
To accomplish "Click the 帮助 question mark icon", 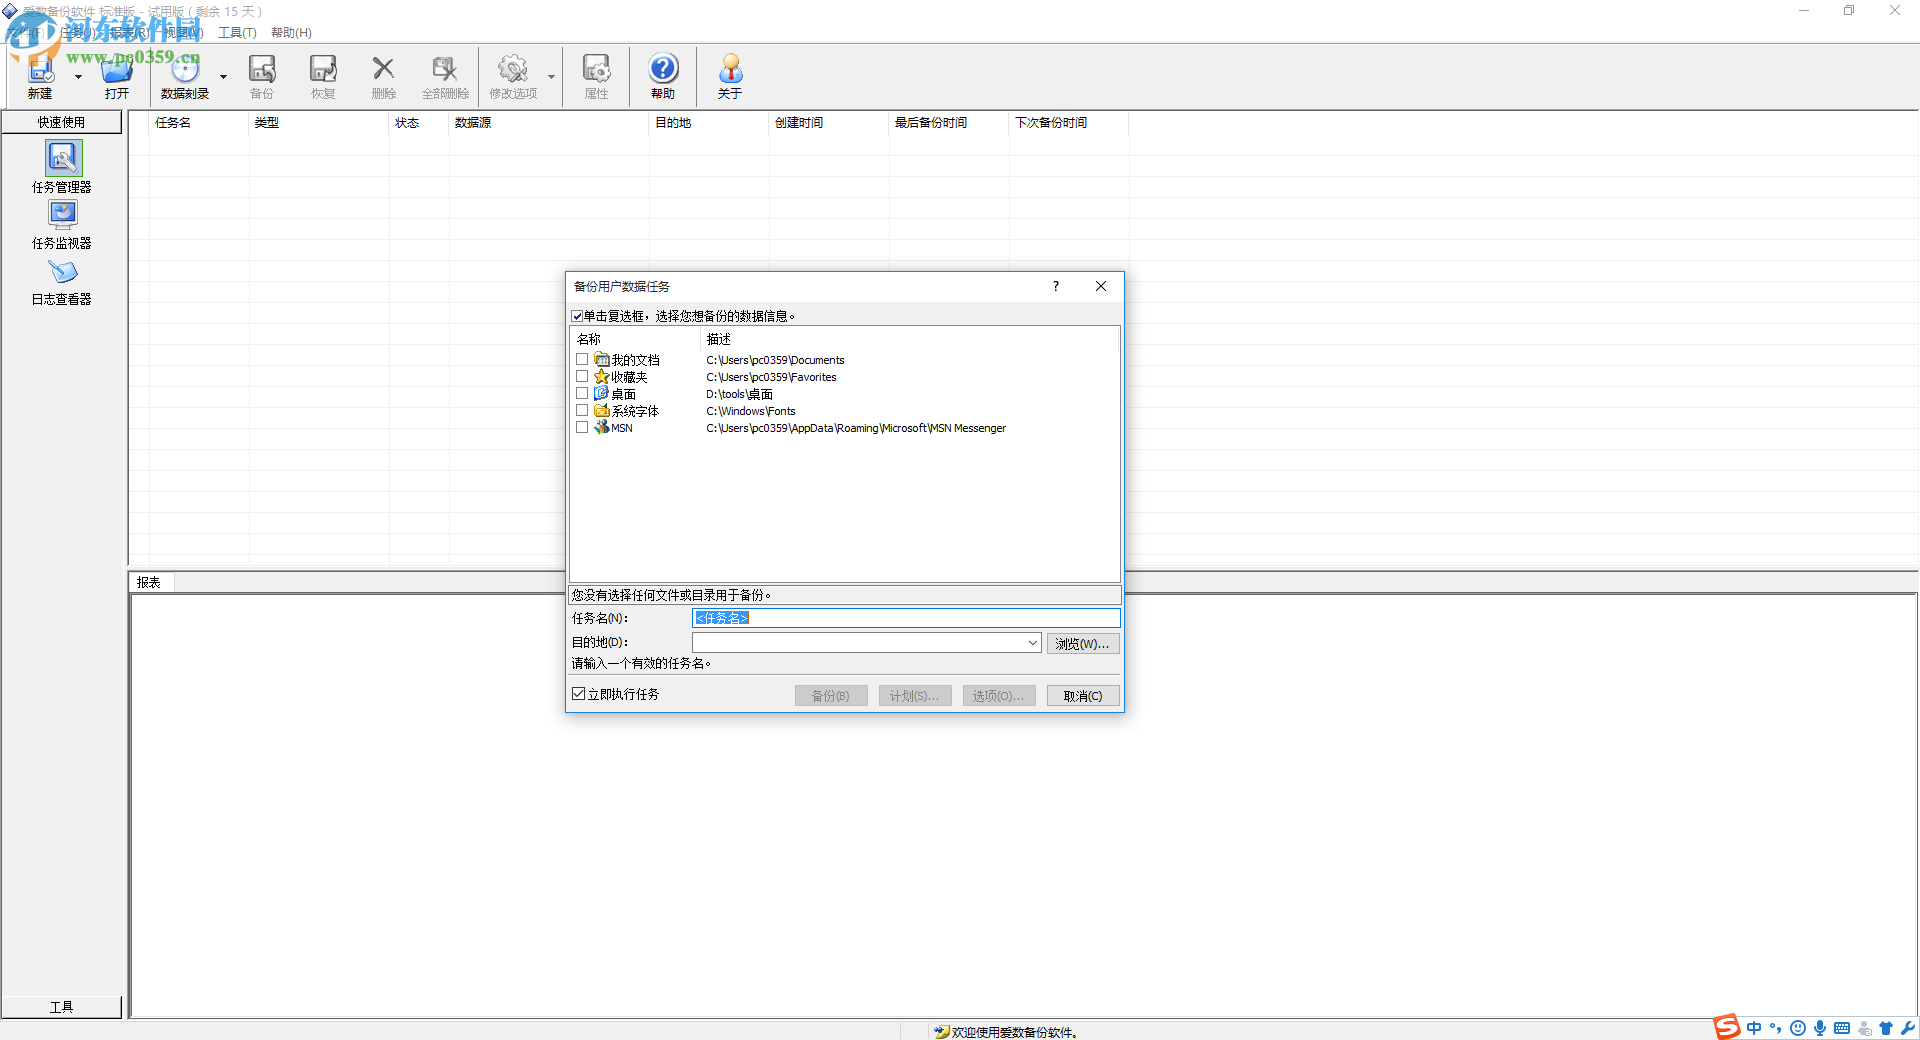I will (x=663, y=69).
